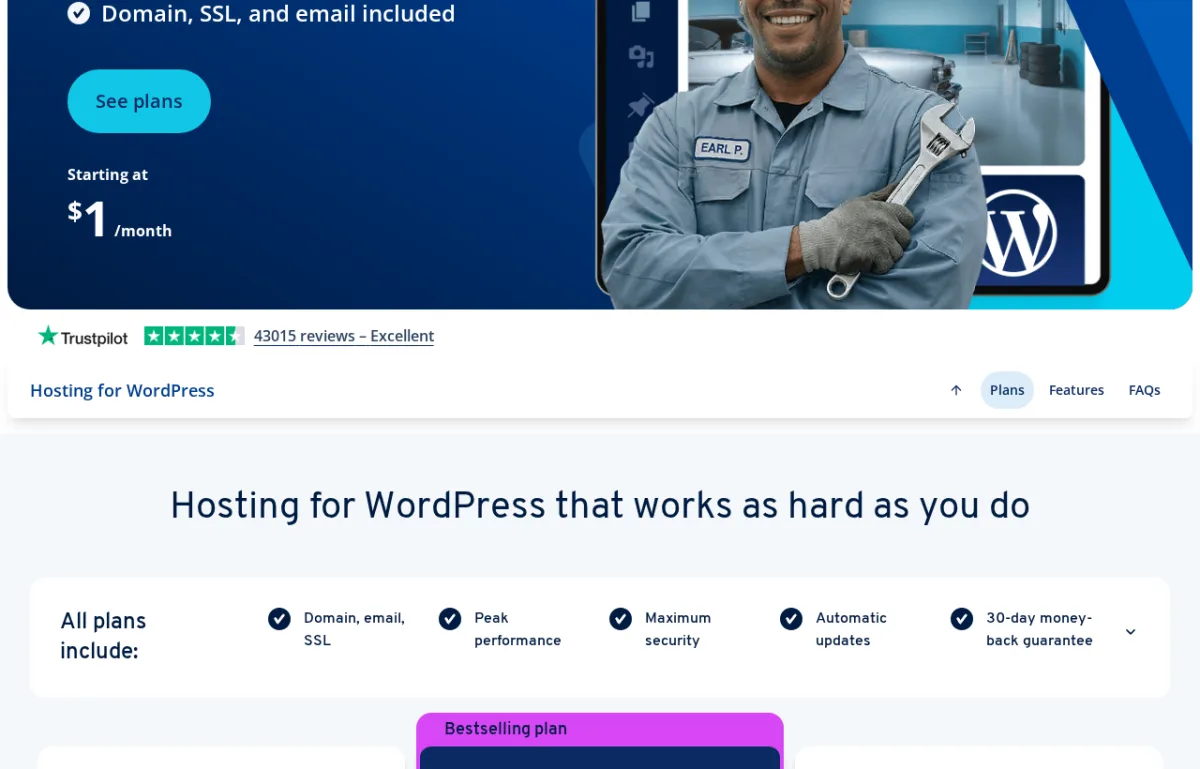Click the checkmark beside 30-day money-back guarantee
Image resolution: width=1200 pixels, height=769 pixels.
(962, 619)
